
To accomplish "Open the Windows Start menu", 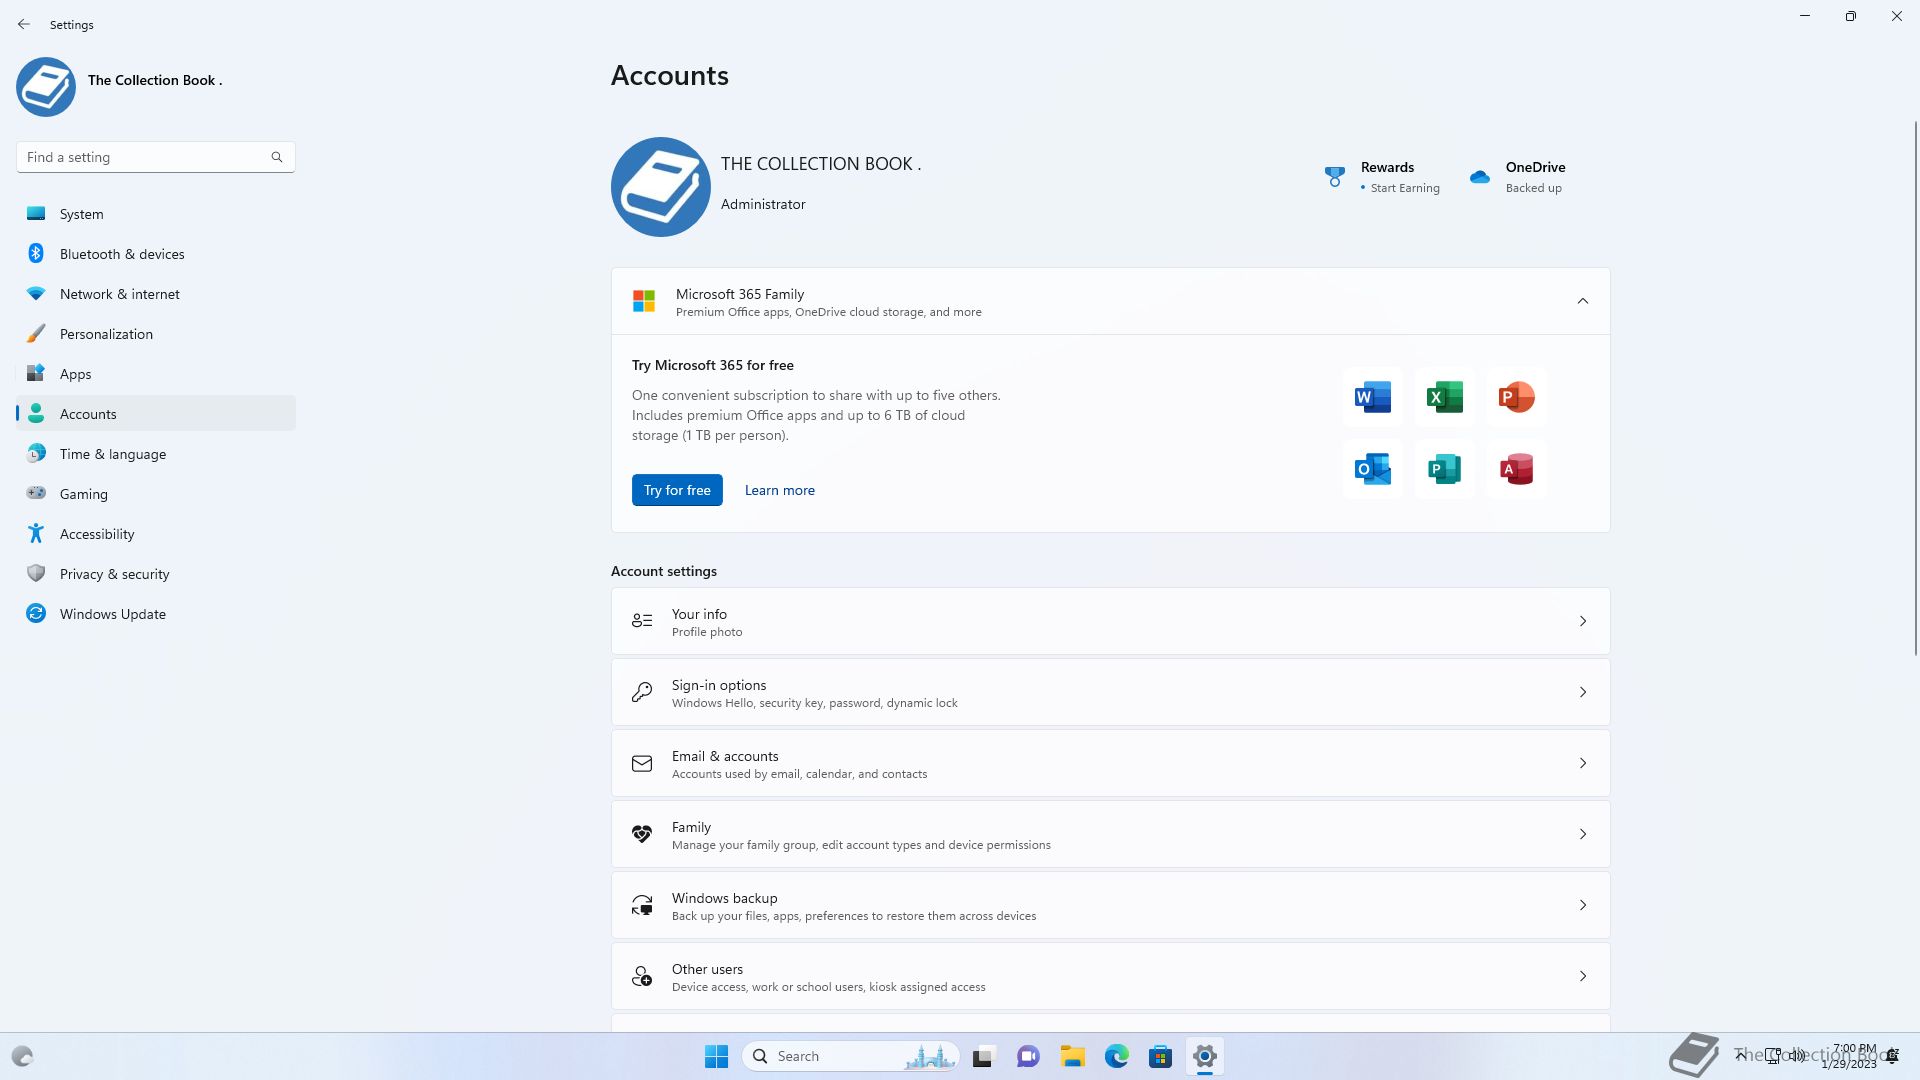I will [716, 1056].
